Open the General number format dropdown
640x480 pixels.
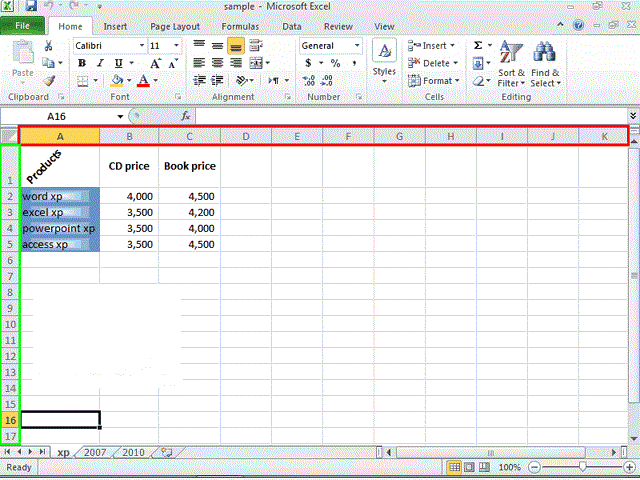pos(357,45)
